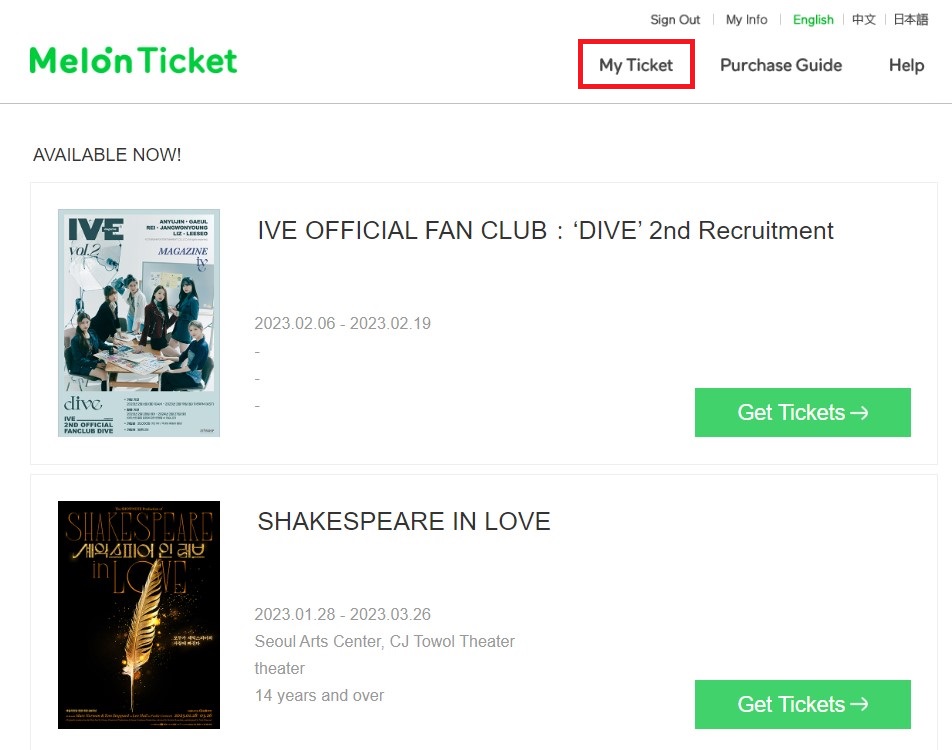Get tickets for IVE fan club recruitment
This screenshot has height=750, width=952.
tap(802, 412)
